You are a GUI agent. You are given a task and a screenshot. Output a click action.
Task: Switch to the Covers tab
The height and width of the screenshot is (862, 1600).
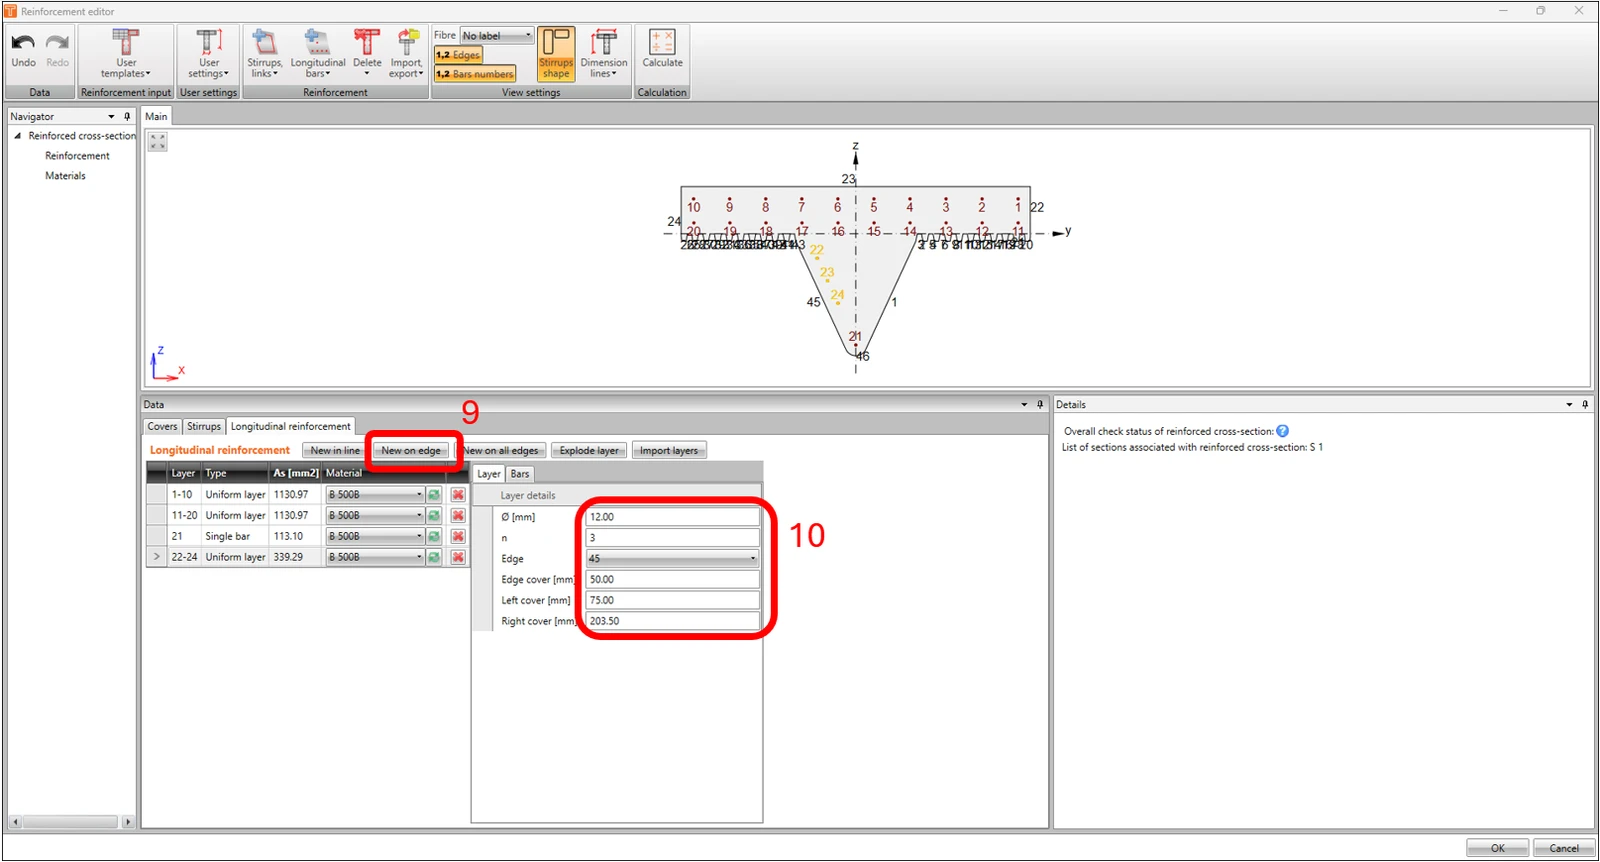coord(162,426)
